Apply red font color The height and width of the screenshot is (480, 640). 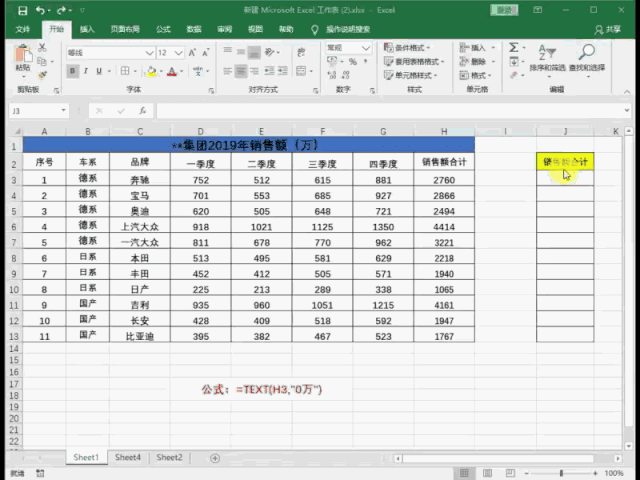172,71
